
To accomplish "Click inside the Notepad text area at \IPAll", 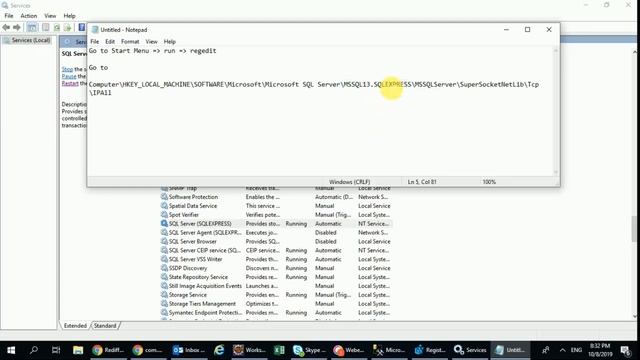I will click(x=100, y=93).
